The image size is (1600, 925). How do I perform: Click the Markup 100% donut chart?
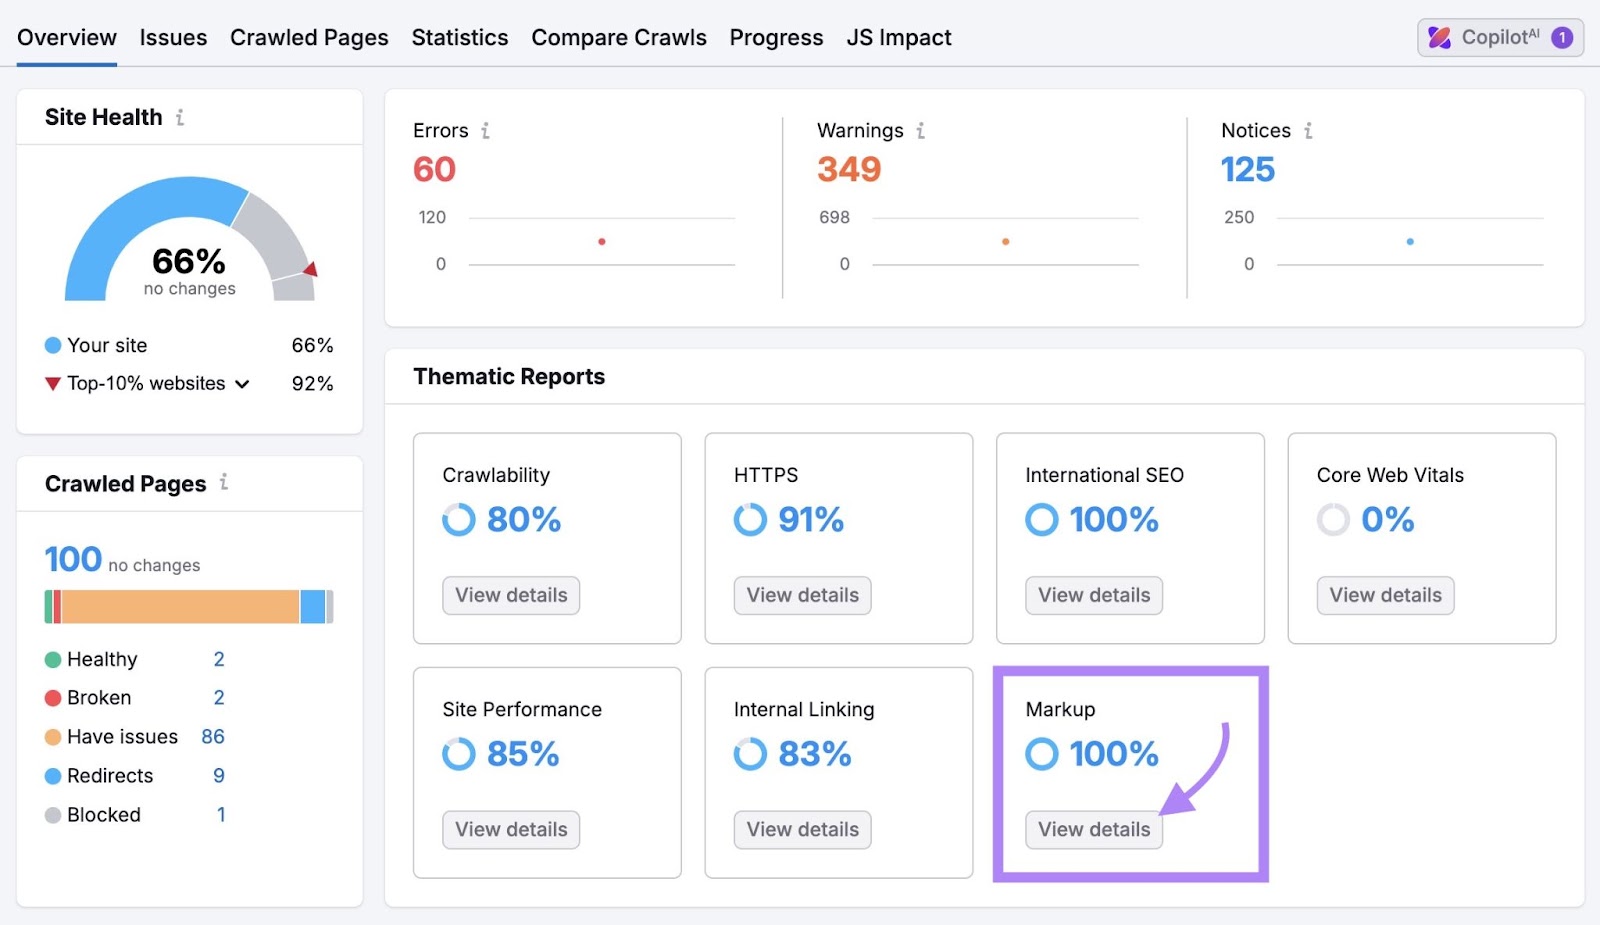click(1041, 753)
